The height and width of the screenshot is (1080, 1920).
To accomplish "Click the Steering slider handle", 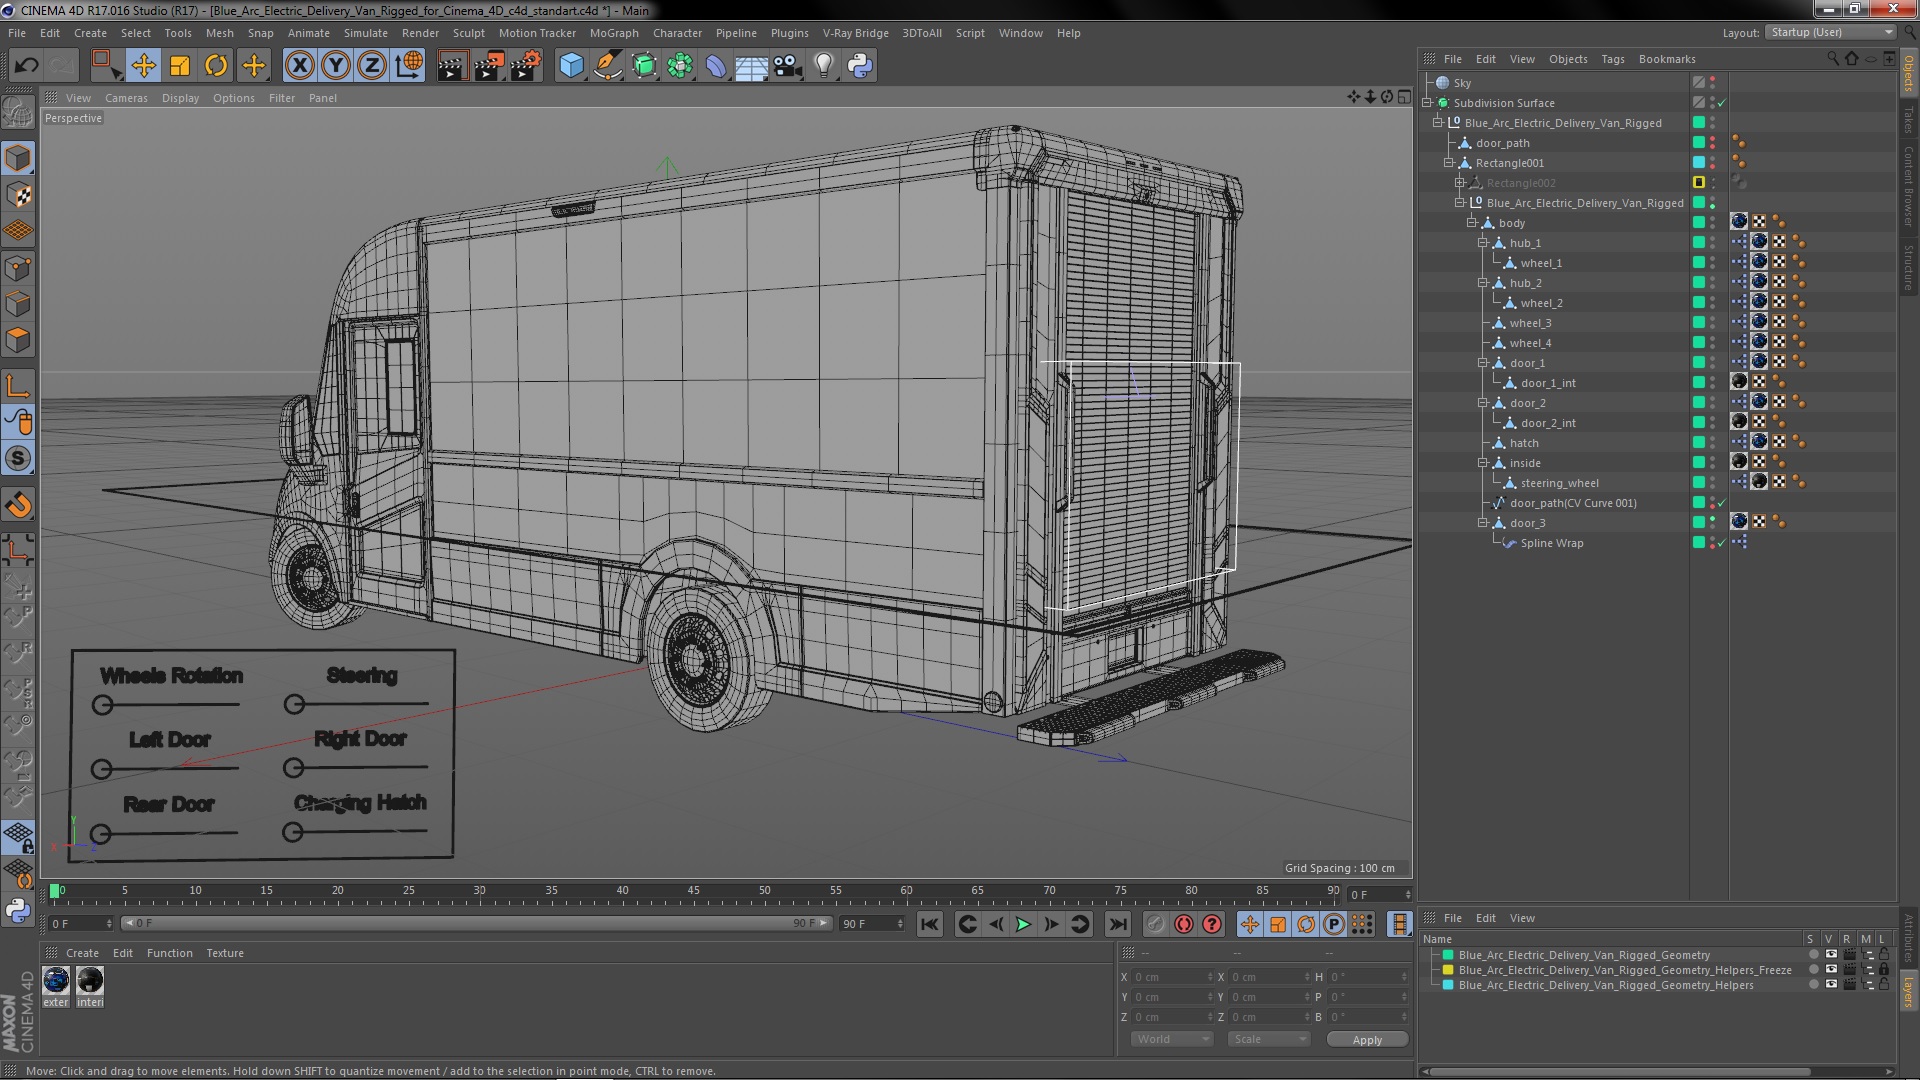I will pyautogui.click(x=294, y=705).
